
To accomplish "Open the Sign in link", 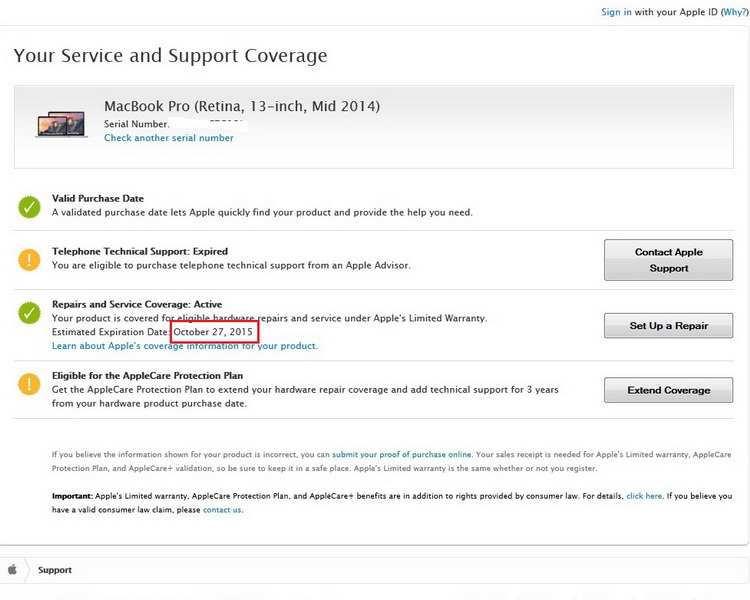I will coord(616,12).
